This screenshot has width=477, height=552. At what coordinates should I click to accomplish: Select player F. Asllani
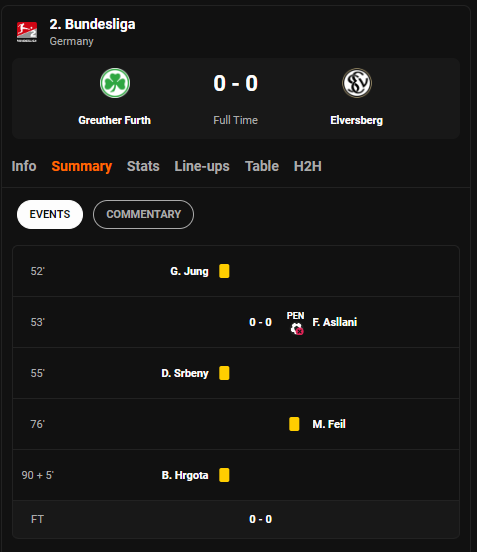[335, 322]
